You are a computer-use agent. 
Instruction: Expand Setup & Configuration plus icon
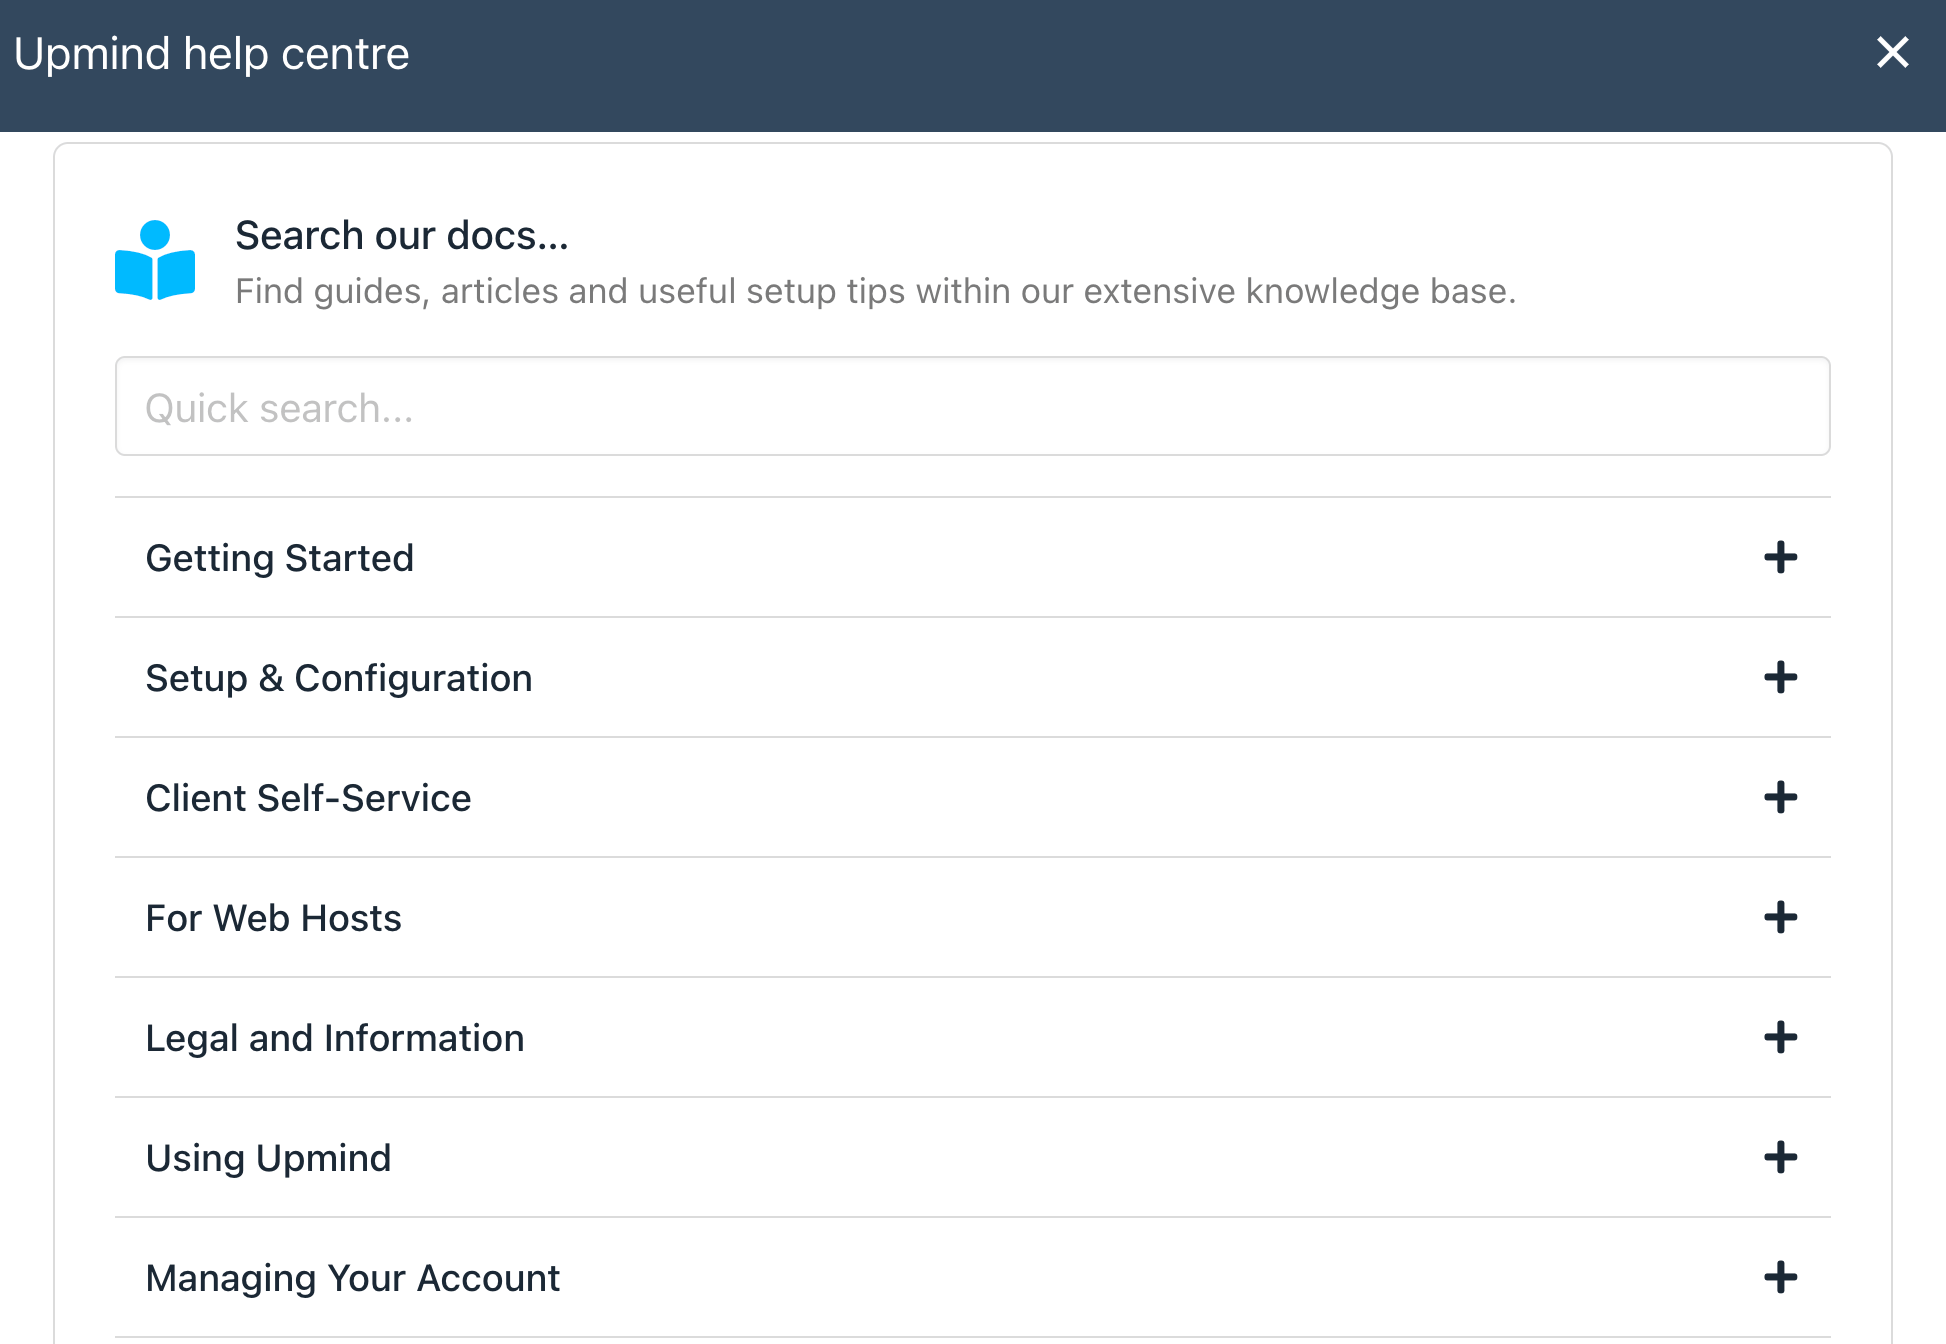(x=1780, y=677)
